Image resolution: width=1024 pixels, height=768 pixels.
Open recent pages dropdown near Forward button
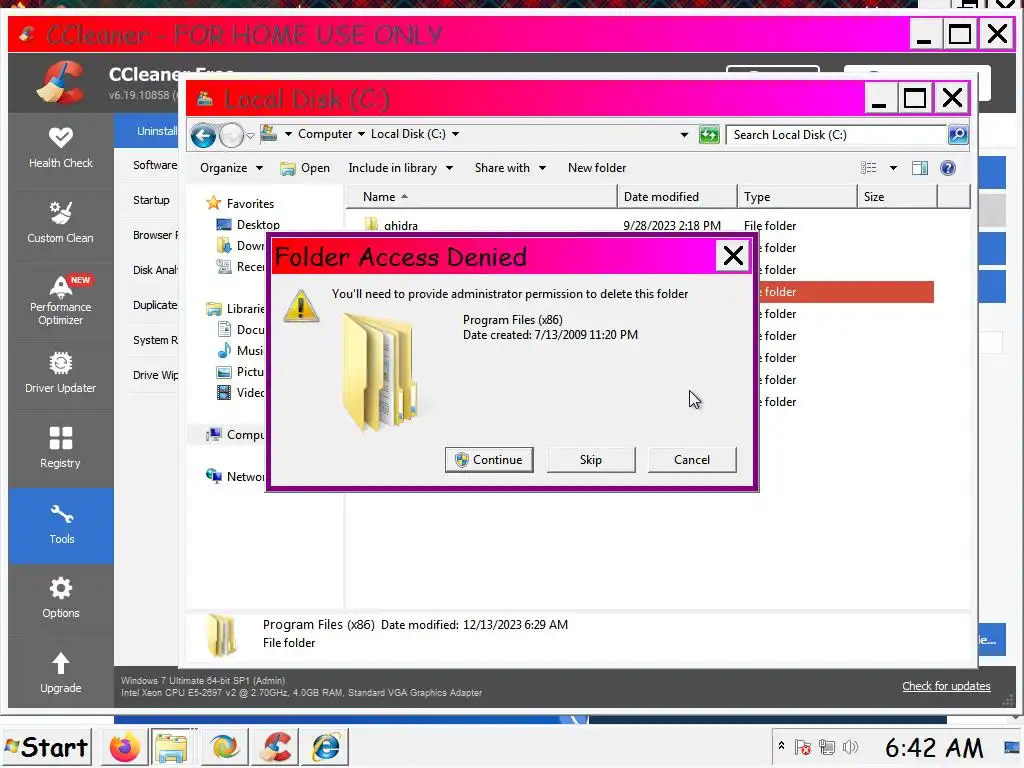pos(250,136)
